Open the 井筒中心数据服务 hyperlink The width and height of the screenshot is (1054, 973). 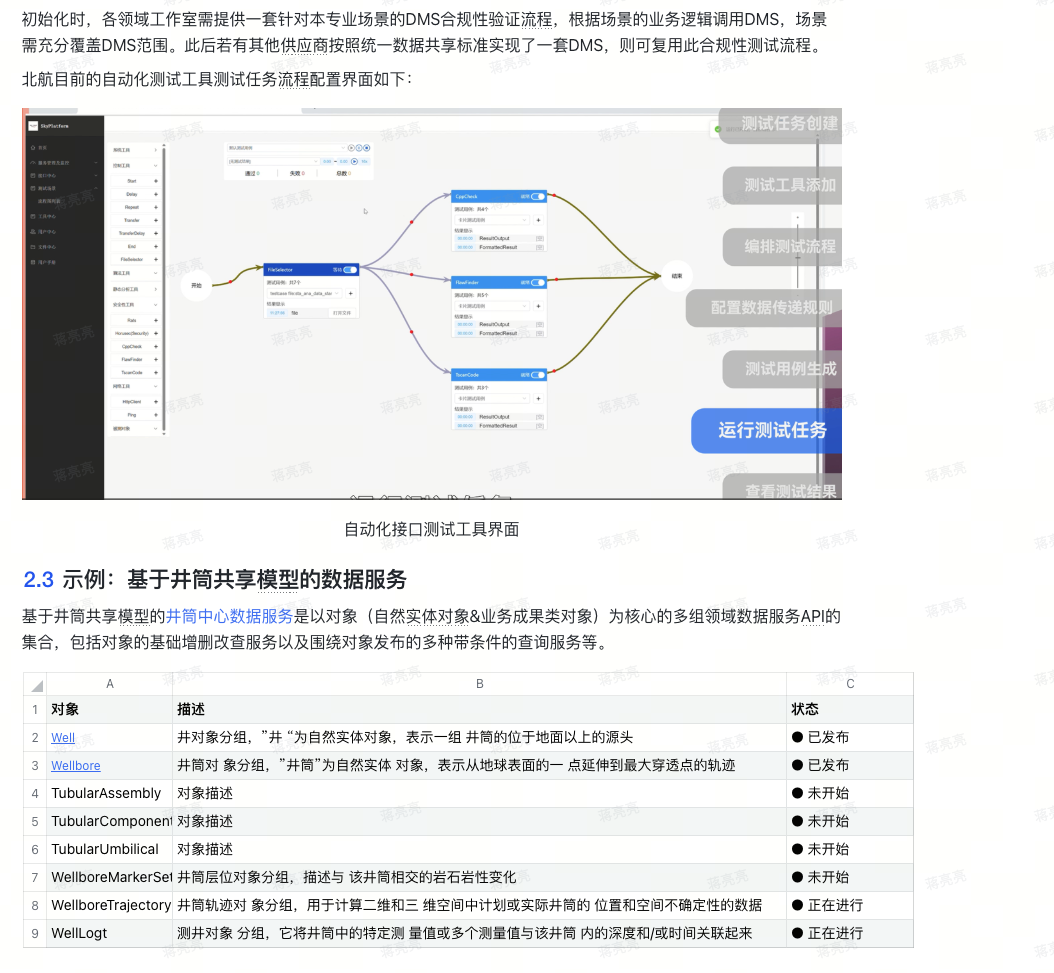pyautogui.click(x=229, y=616)
